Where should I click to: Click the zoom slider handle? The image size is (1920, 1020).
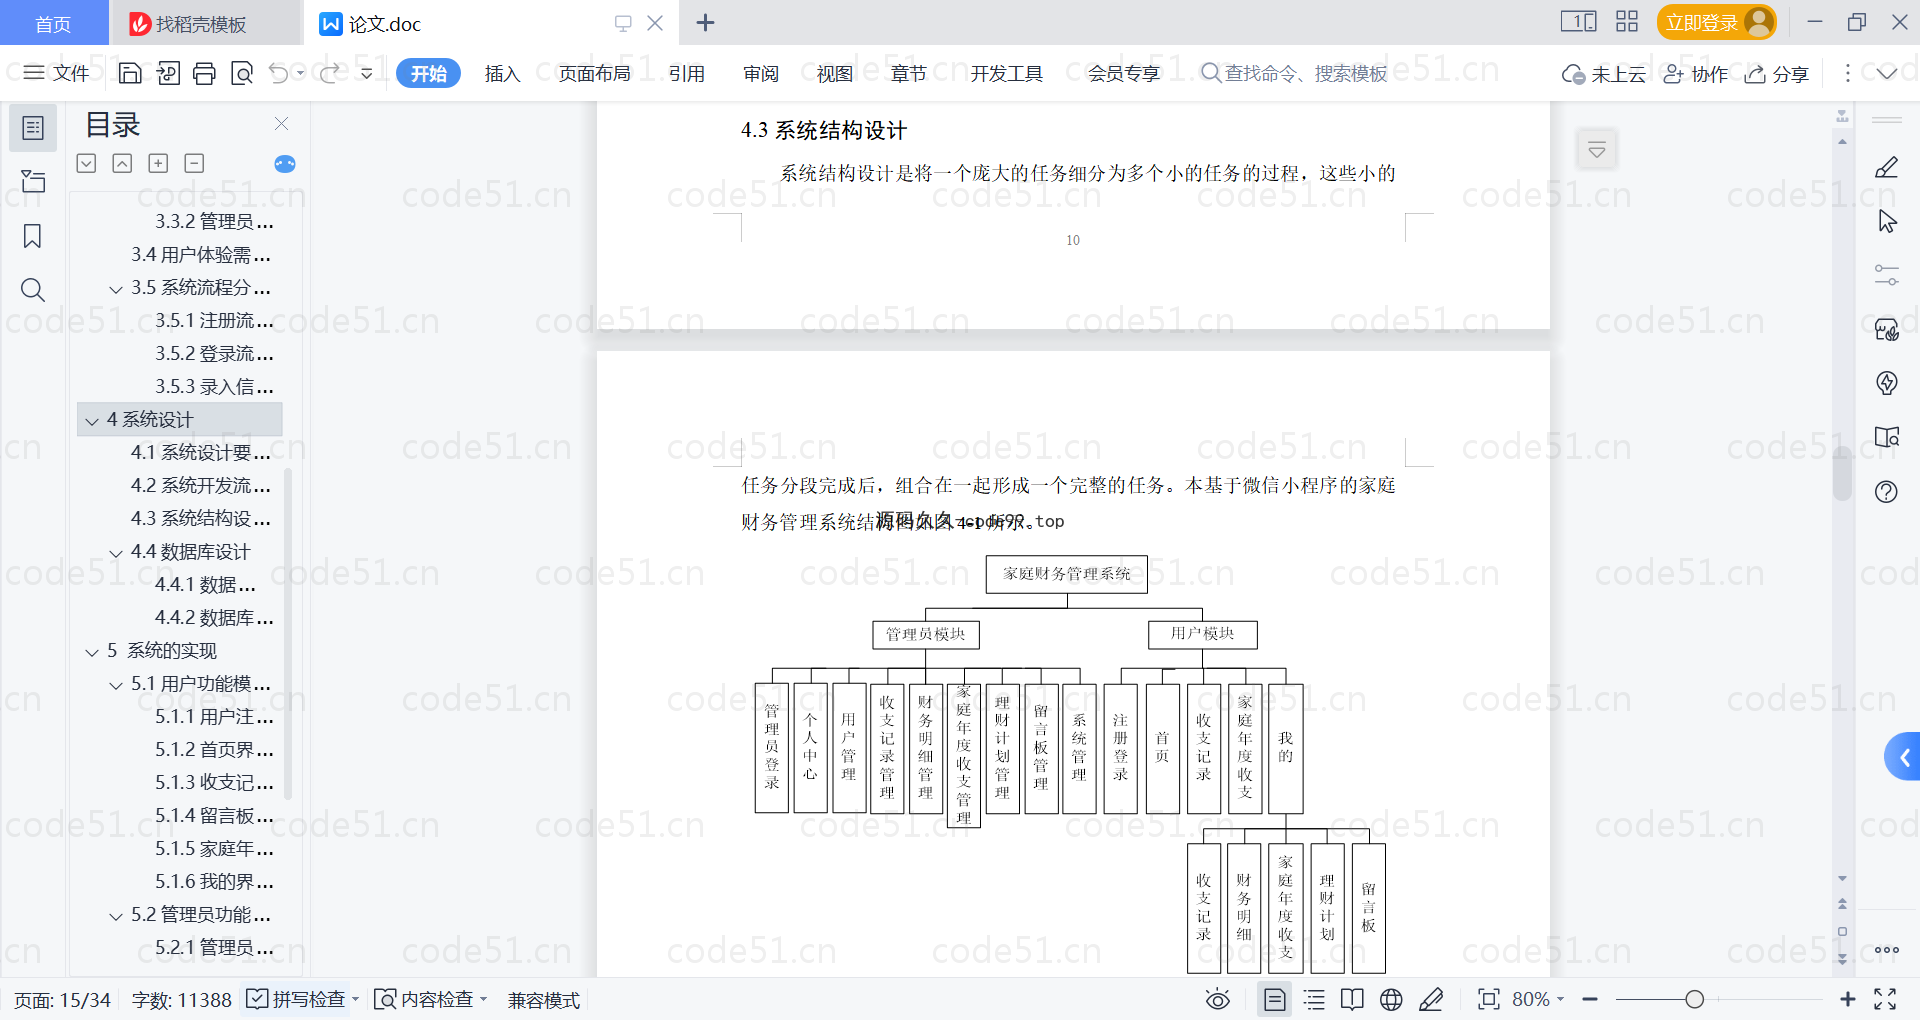[1694, 1000]
